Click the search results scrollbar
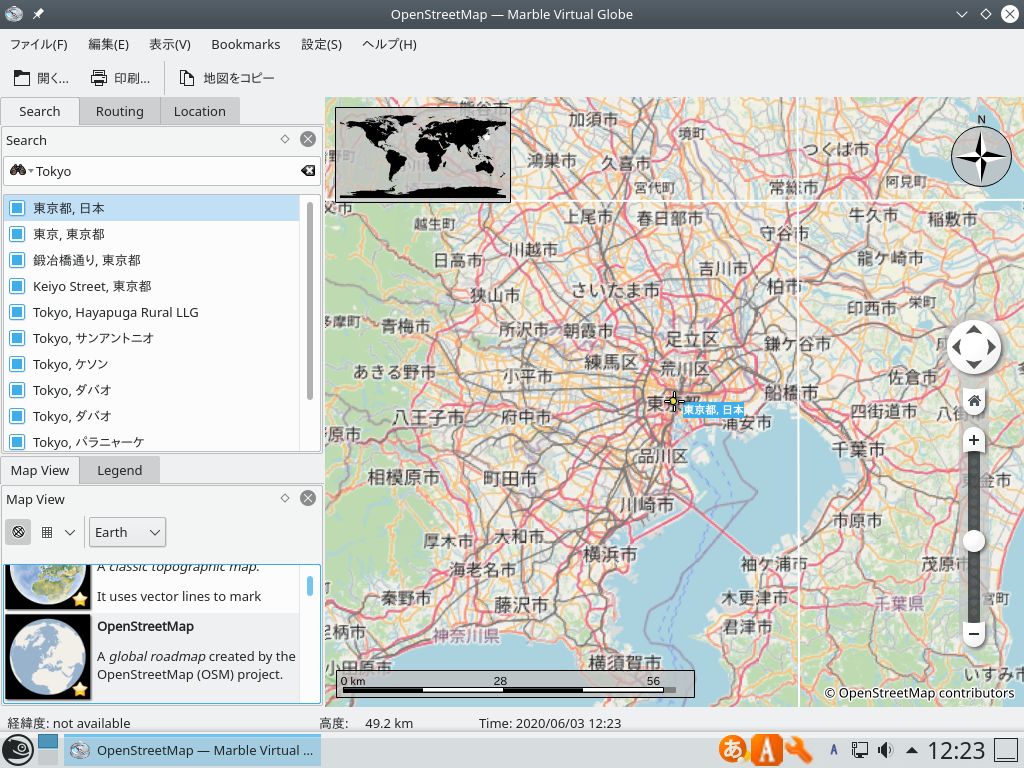Screen dimensions: 1024x768 310,300
